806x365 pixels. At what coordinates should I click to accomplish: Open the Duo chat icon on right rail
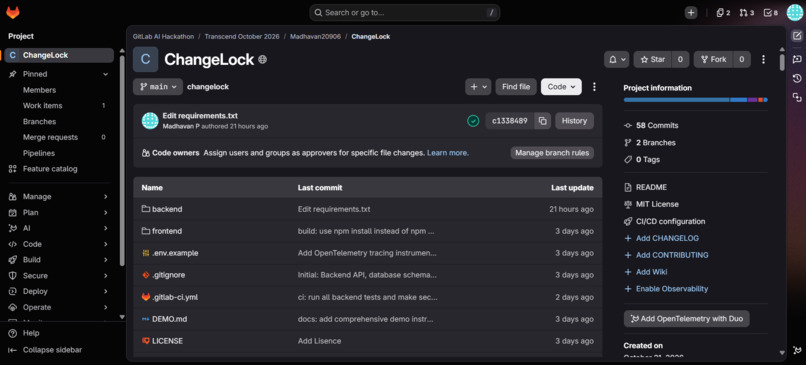tap(797, 59)
